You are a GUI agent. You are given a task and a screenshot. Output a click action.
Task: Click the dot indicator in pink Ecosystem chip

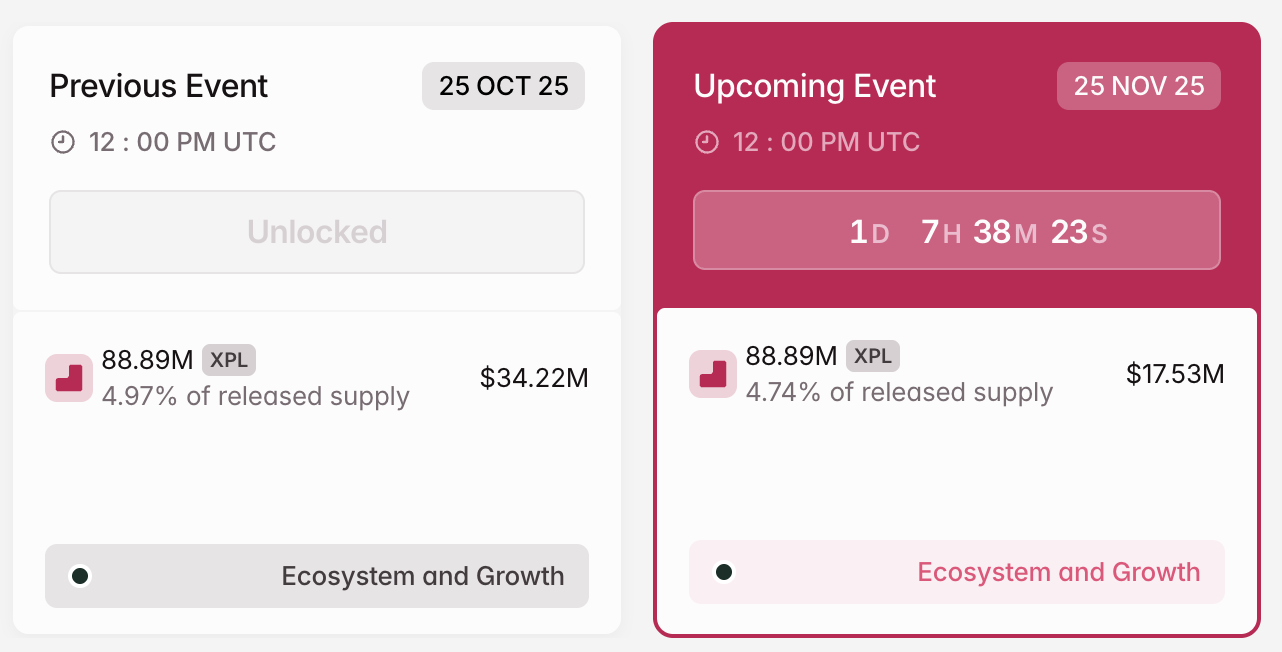point(723,572)
